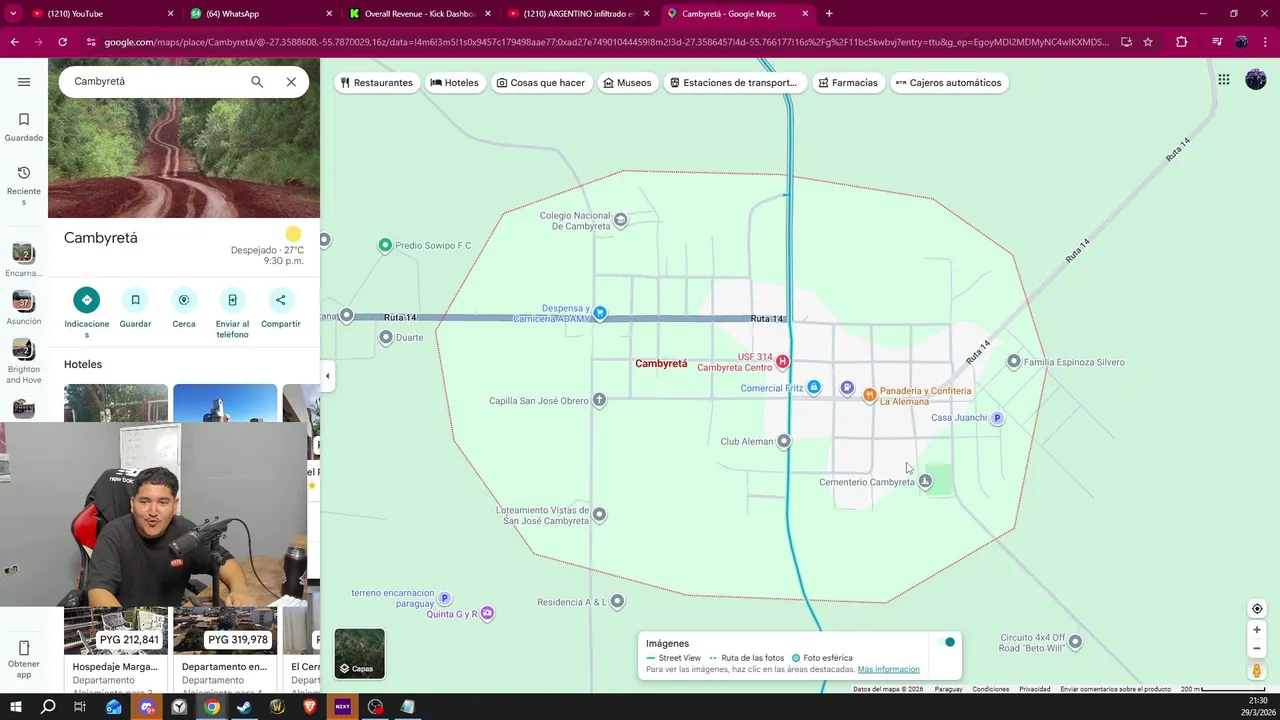Screen dimensions: 1280x720
Task: Click the search magnifier icon
Action: tap(257, 82)
